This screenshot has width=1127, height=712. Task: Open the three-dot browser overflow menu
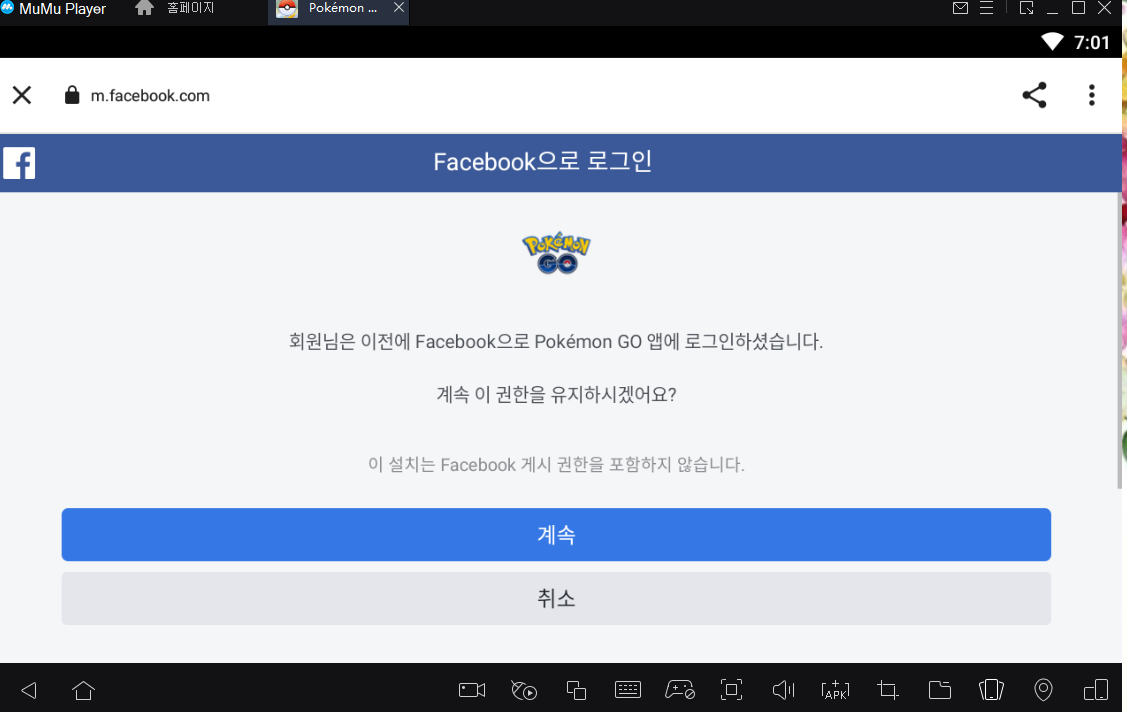[1091, 95]
